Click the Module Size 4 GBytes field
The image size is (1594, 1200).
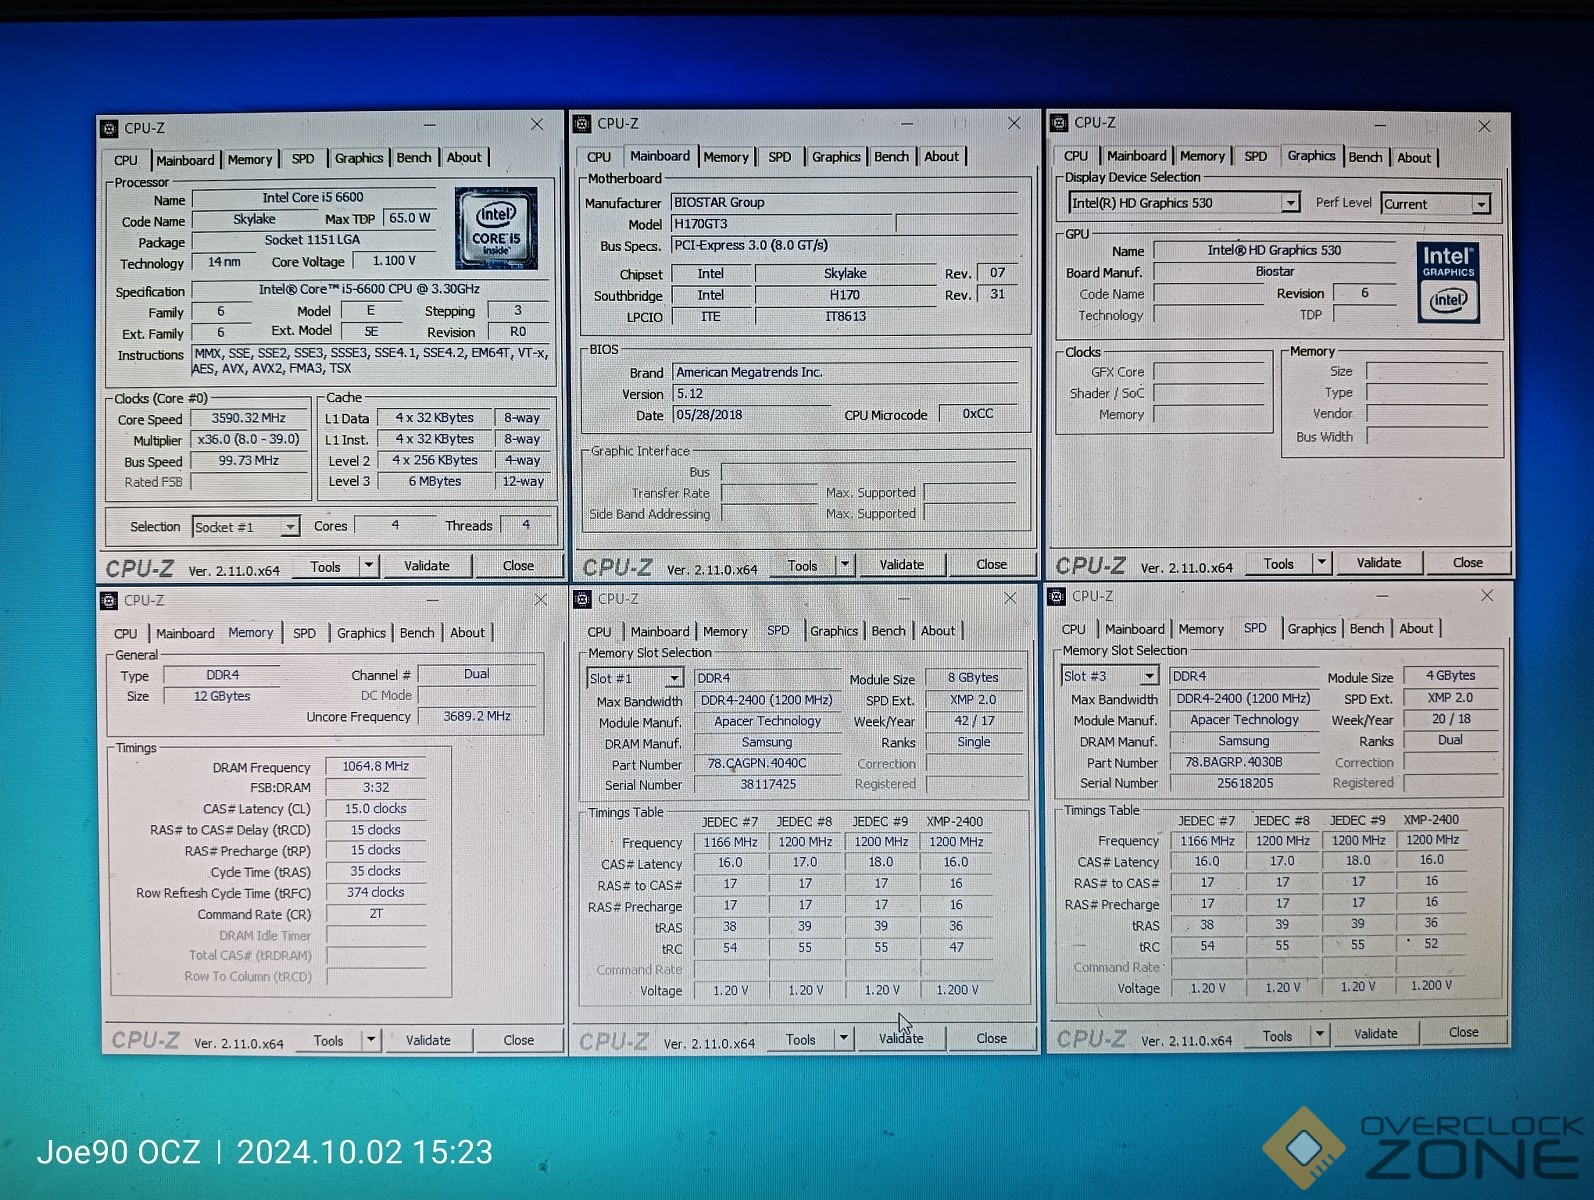(x=1450, y=676)
